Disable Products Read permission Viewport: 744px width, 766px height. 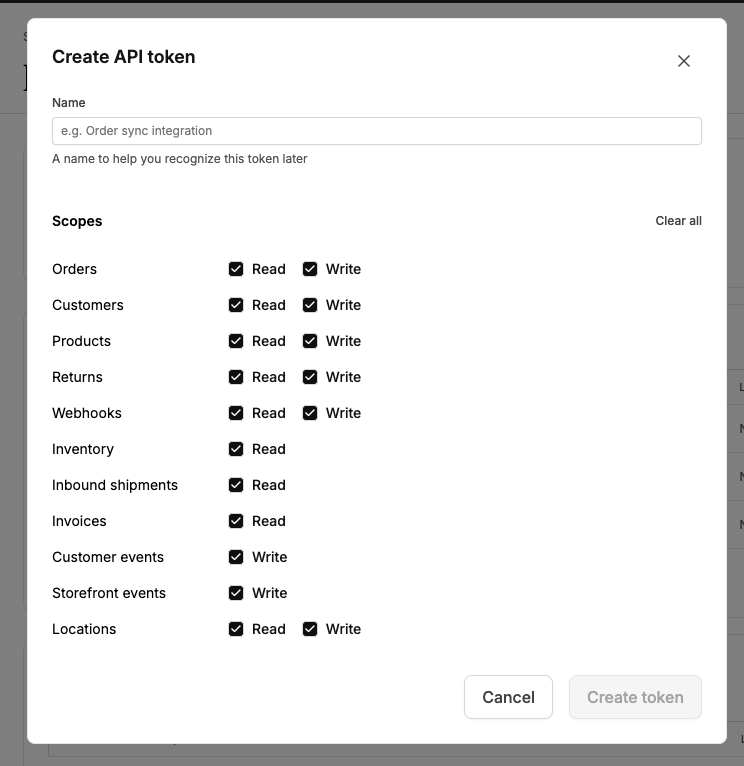click(236, 341)
